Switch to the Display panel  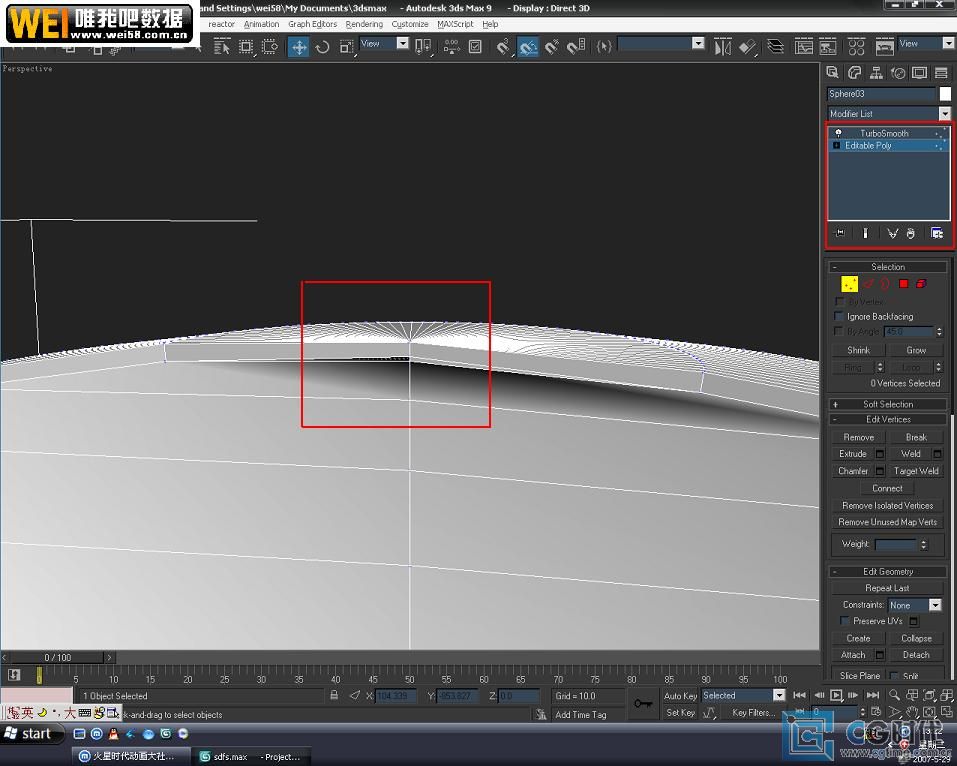tap(919, 73)
